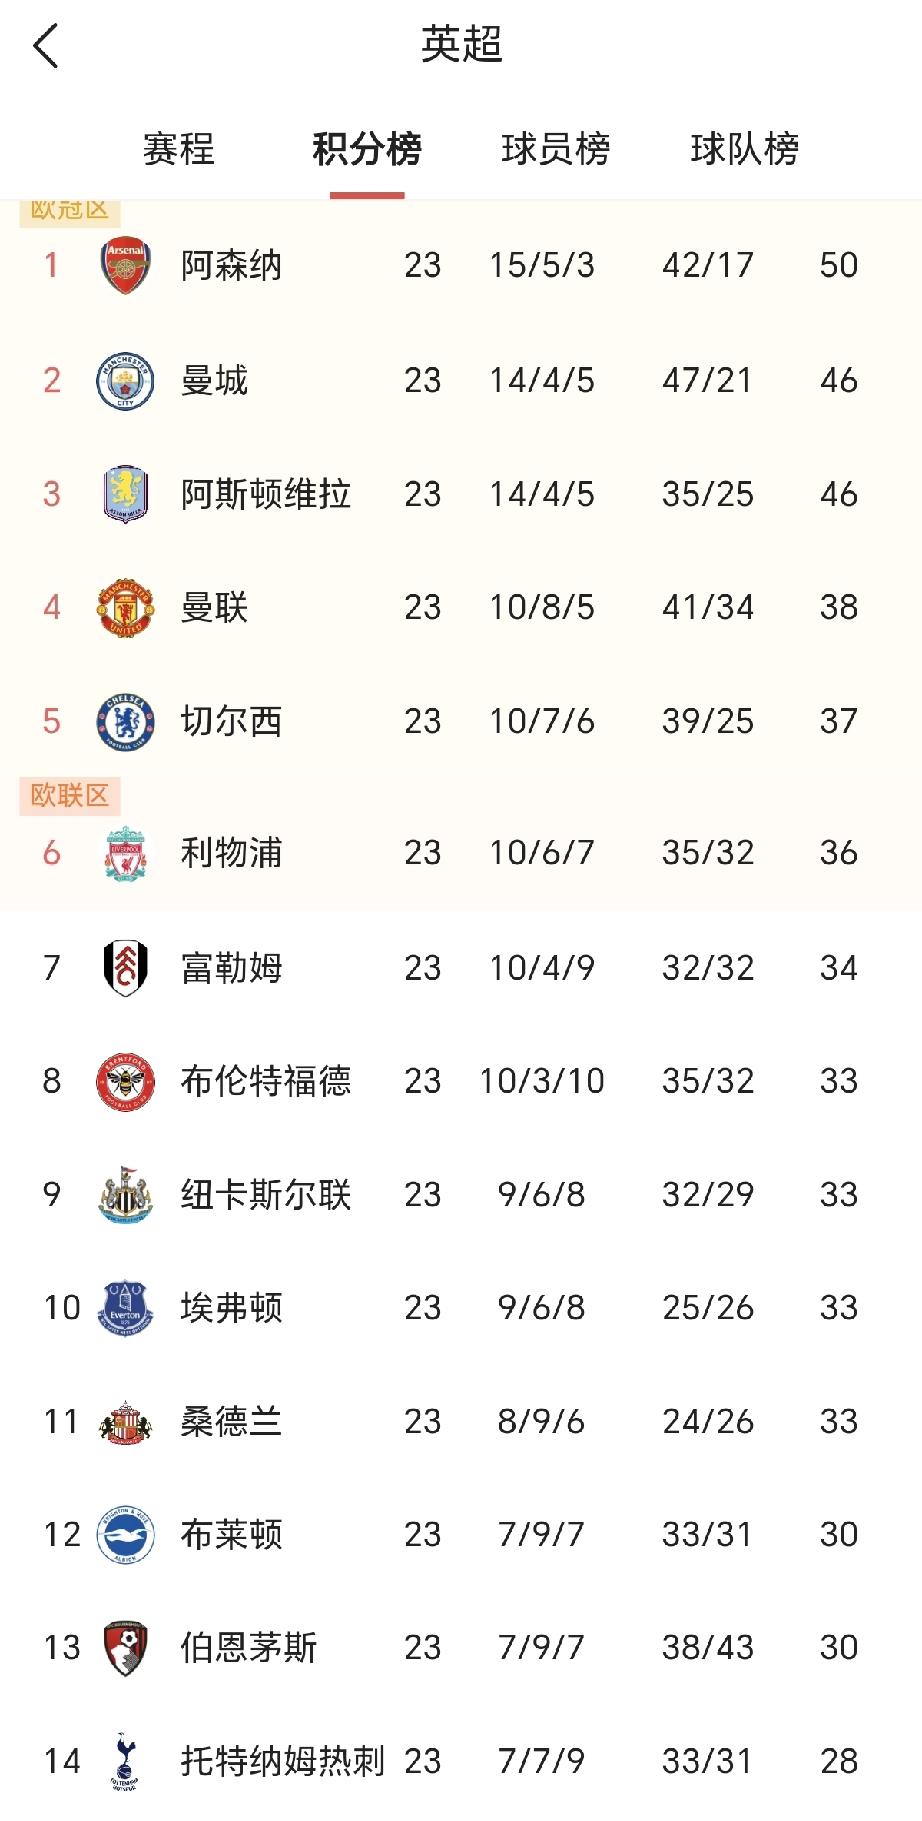
Task: Select the Tottenham Hotspur logo
Action: pyautogui.click(x=125, y=1761)
